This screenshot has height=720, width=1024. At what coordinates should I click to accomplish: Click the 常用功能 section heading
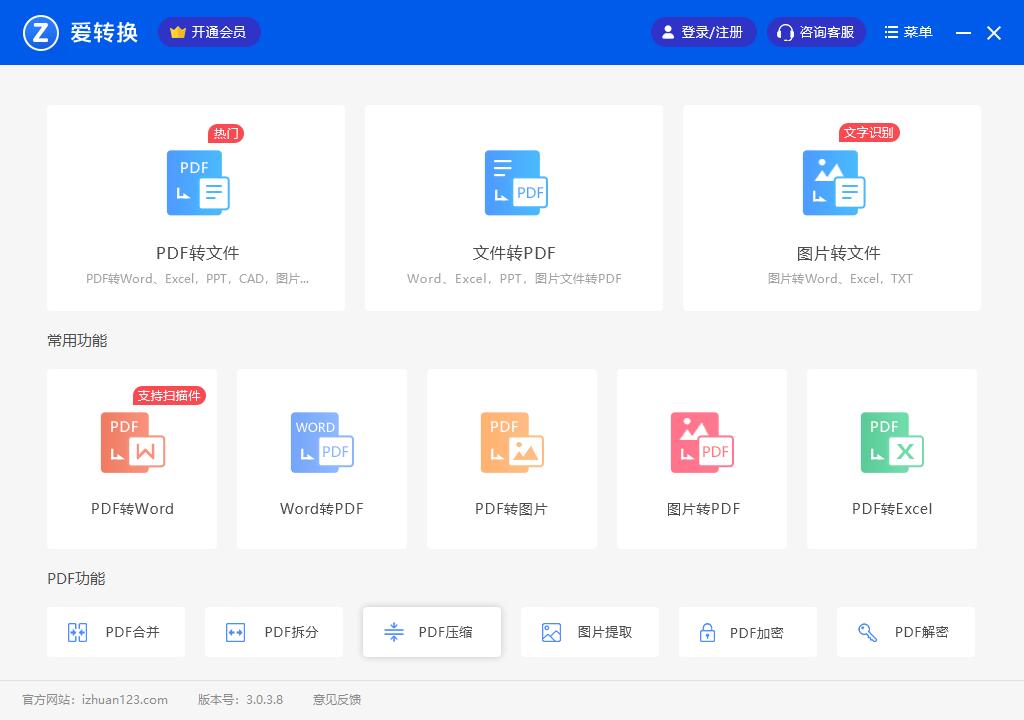pos(77,341)
